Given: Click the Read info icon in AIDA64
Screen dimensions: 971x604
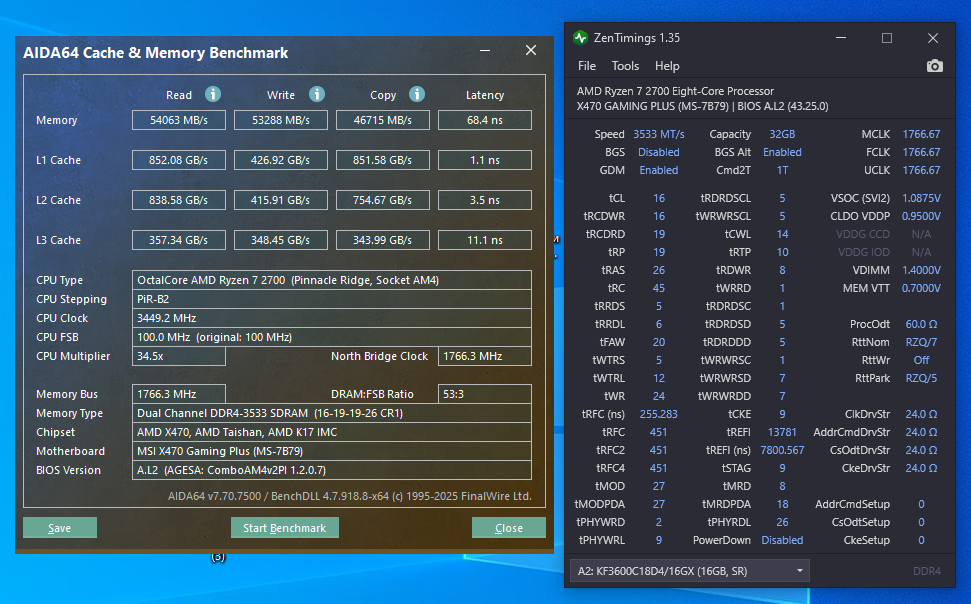Looking at the screenshot, I should point(213,94).
